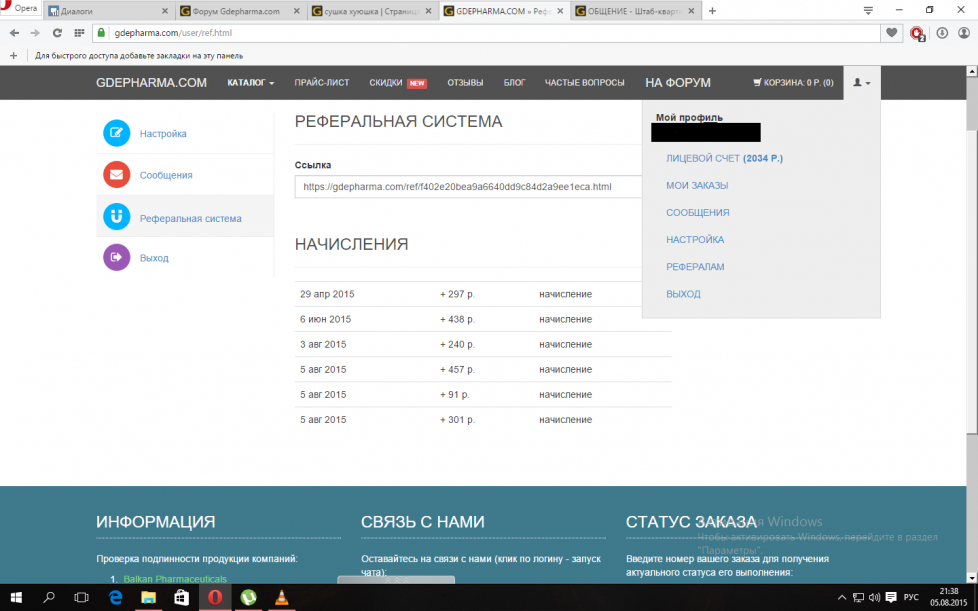Open the Opera main menu
Viewport: 978px width, 611px height.
20,9
